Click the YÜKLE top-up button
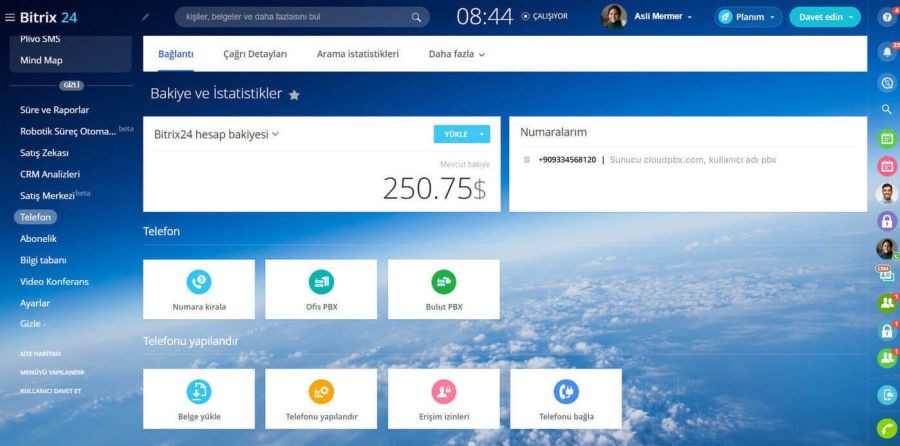The image size is (900, 446). [455, 134]
